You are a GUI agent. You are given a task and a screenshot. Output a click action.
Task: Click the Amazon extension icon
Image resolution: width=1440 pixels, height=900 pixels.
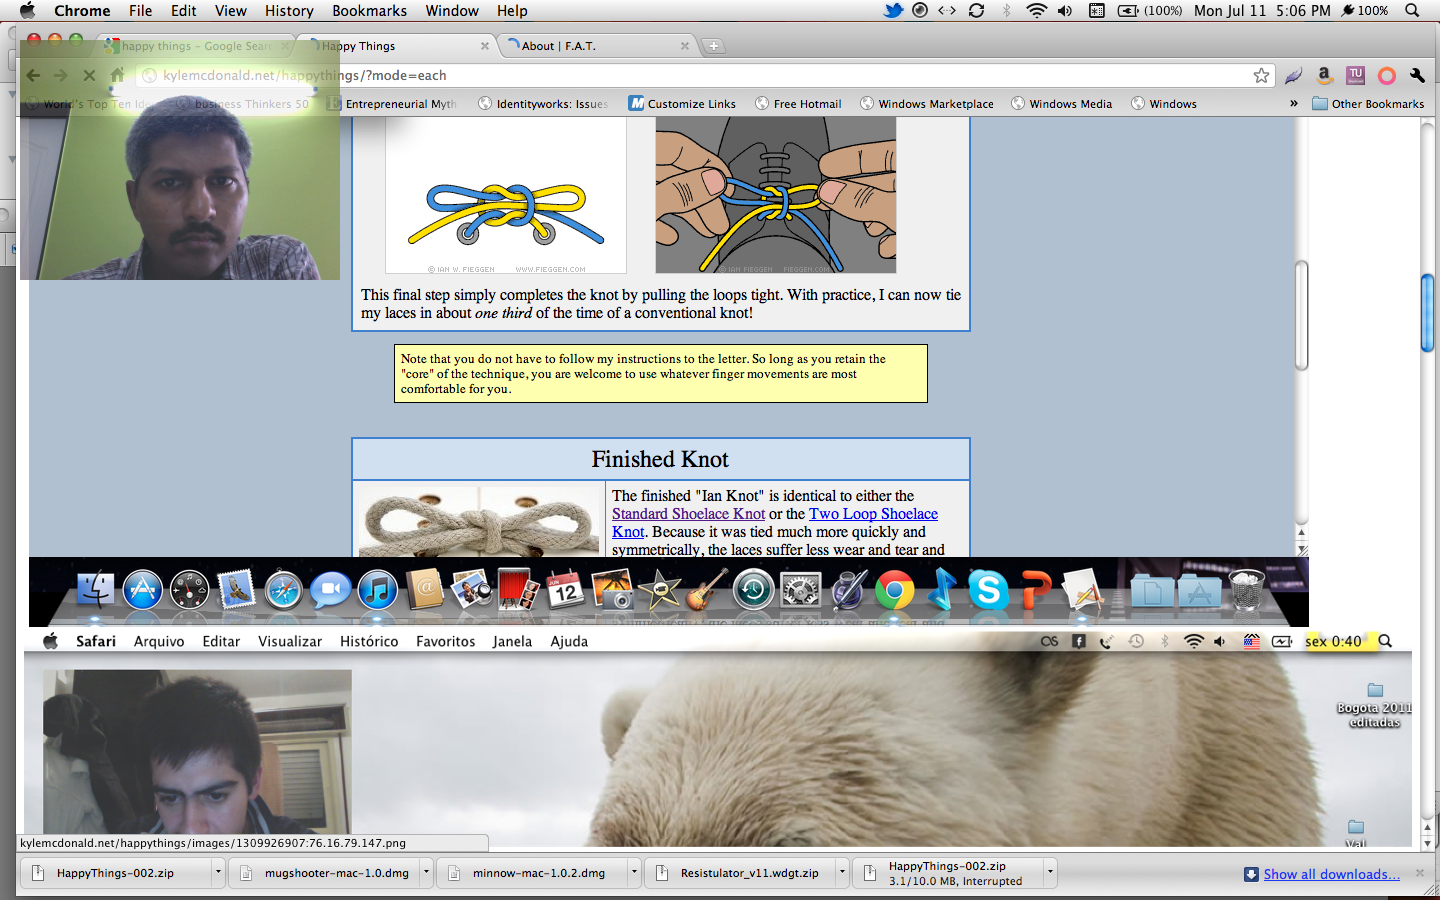tap(1324, 75)
